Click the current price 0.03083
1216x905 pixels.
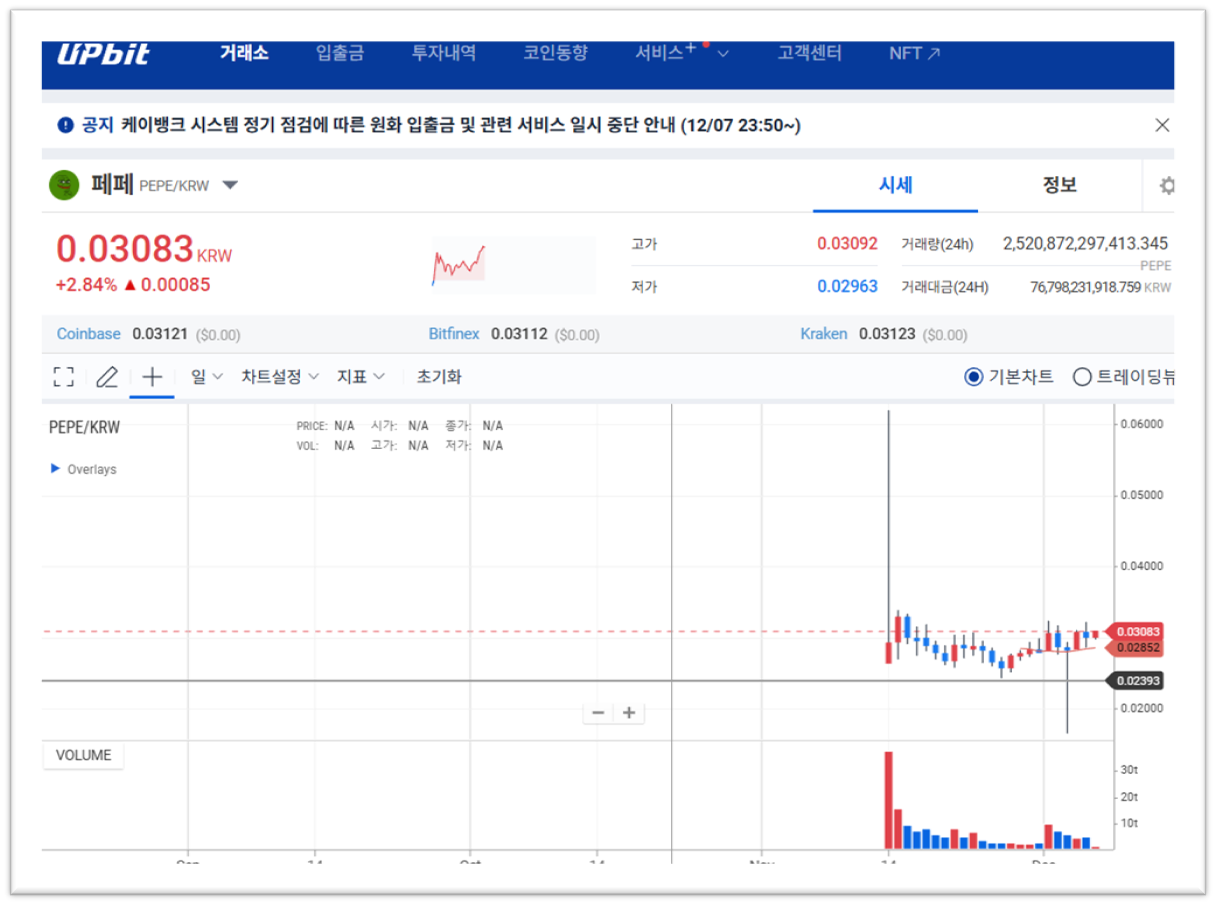tap(124, 248)
